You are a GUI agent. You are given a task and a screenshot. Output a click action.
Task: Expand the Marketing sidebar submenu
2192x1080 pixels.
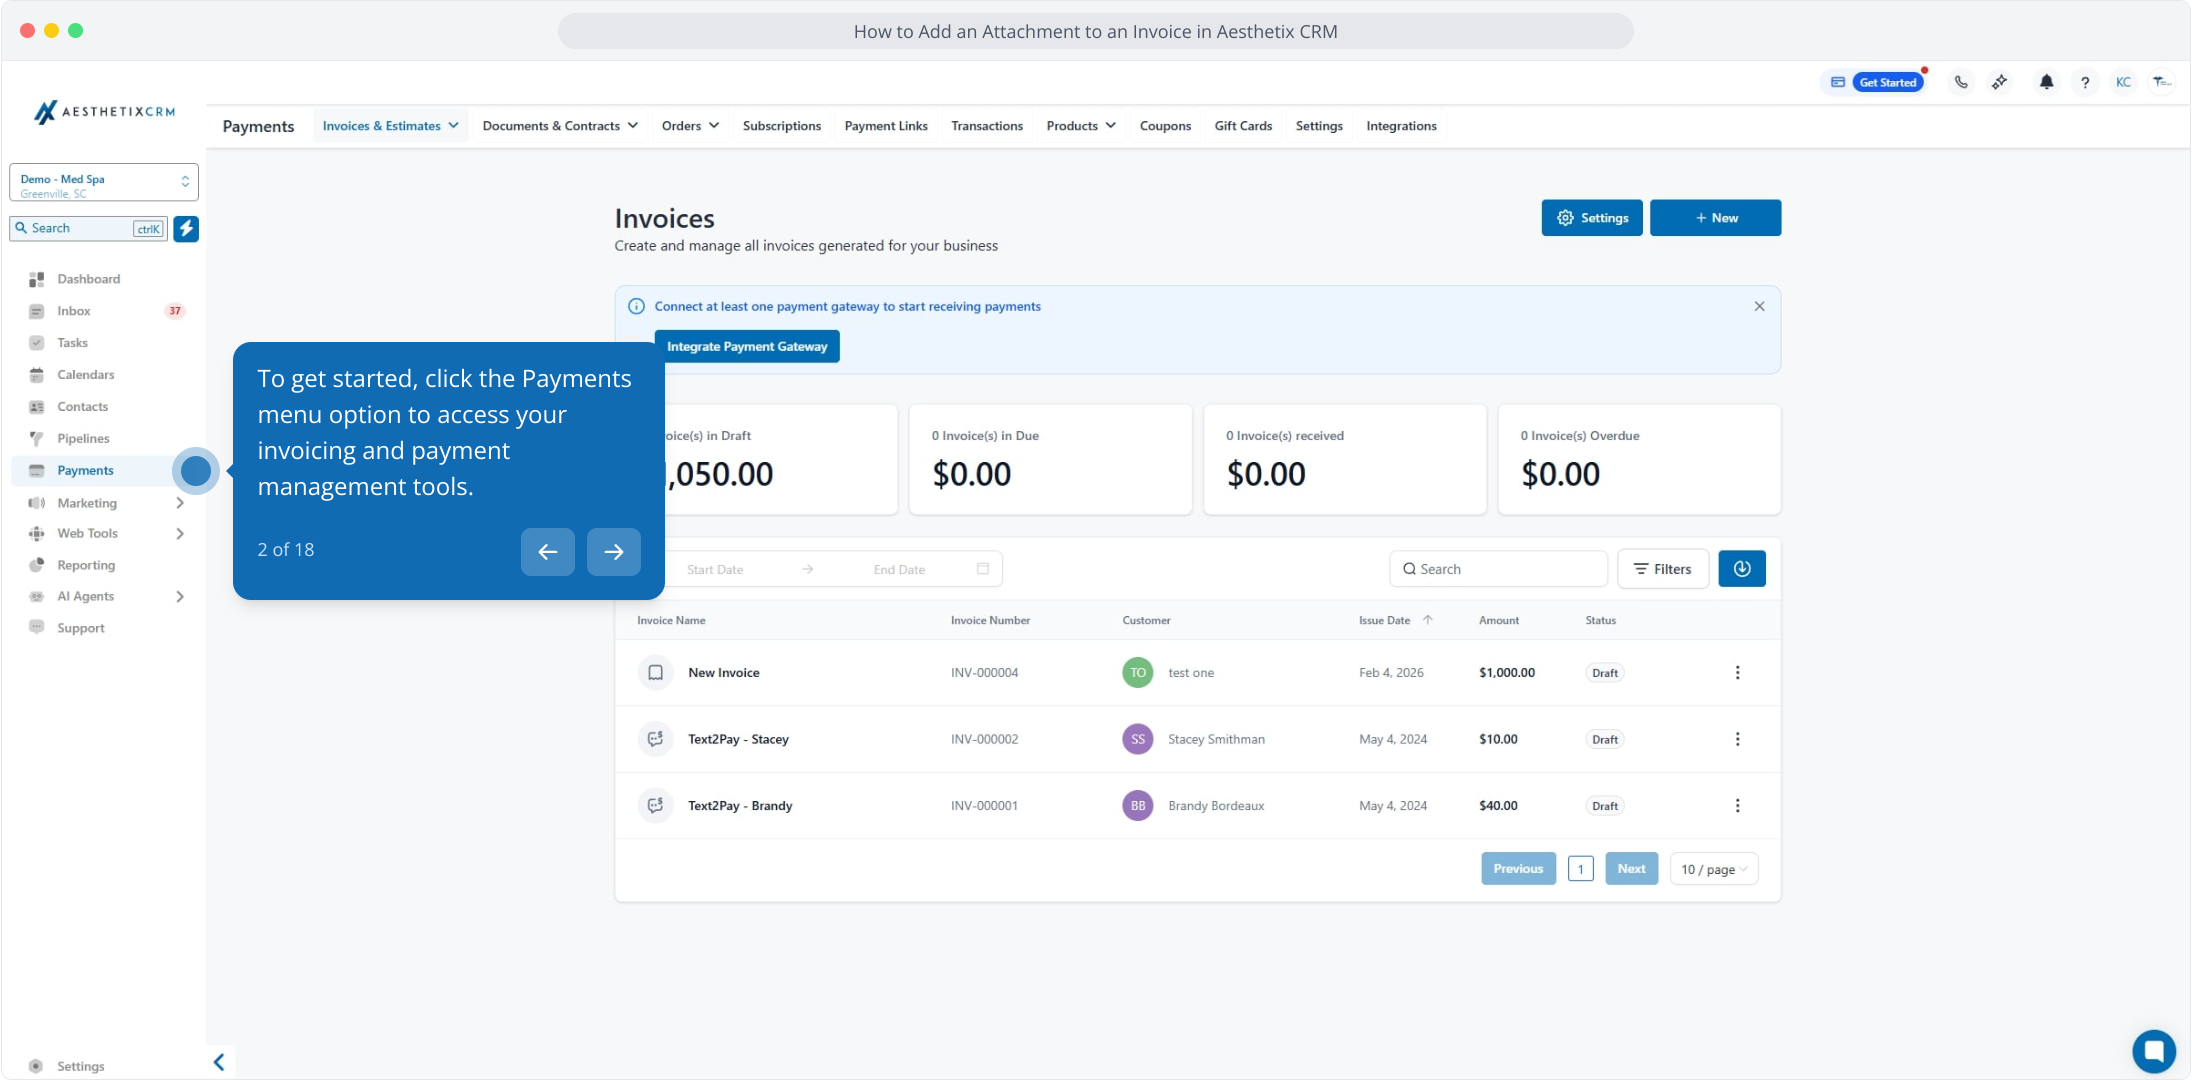[180, 503]
